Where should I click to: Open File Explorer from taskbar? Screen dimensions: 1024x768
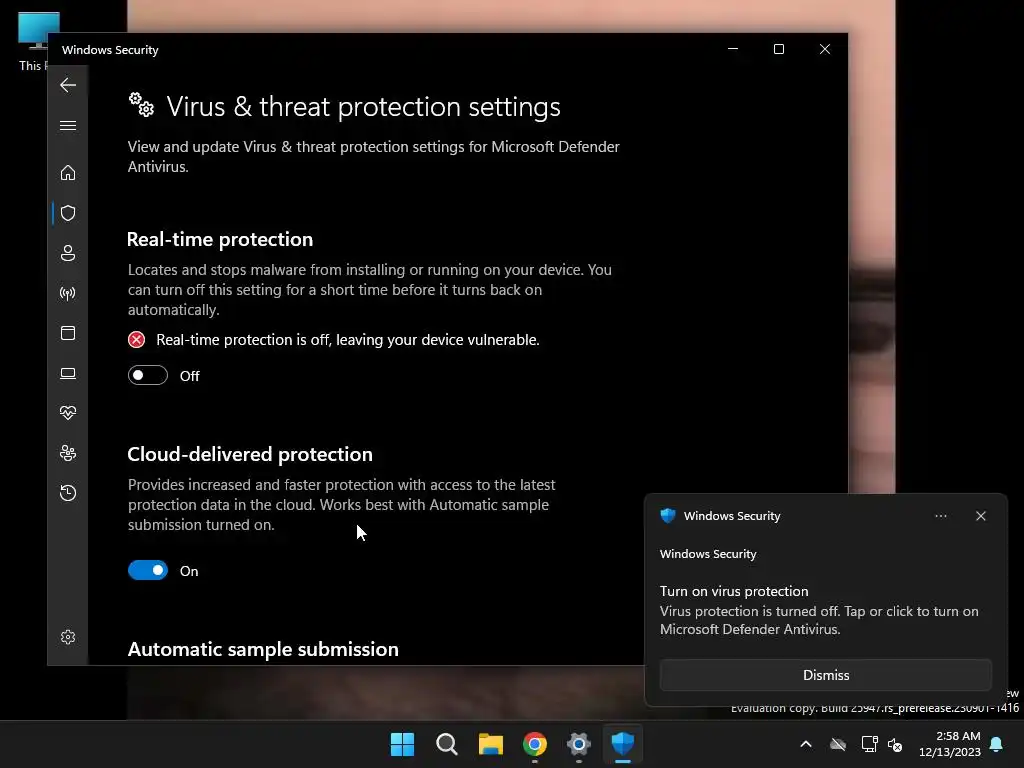click(x=490, y=744)
